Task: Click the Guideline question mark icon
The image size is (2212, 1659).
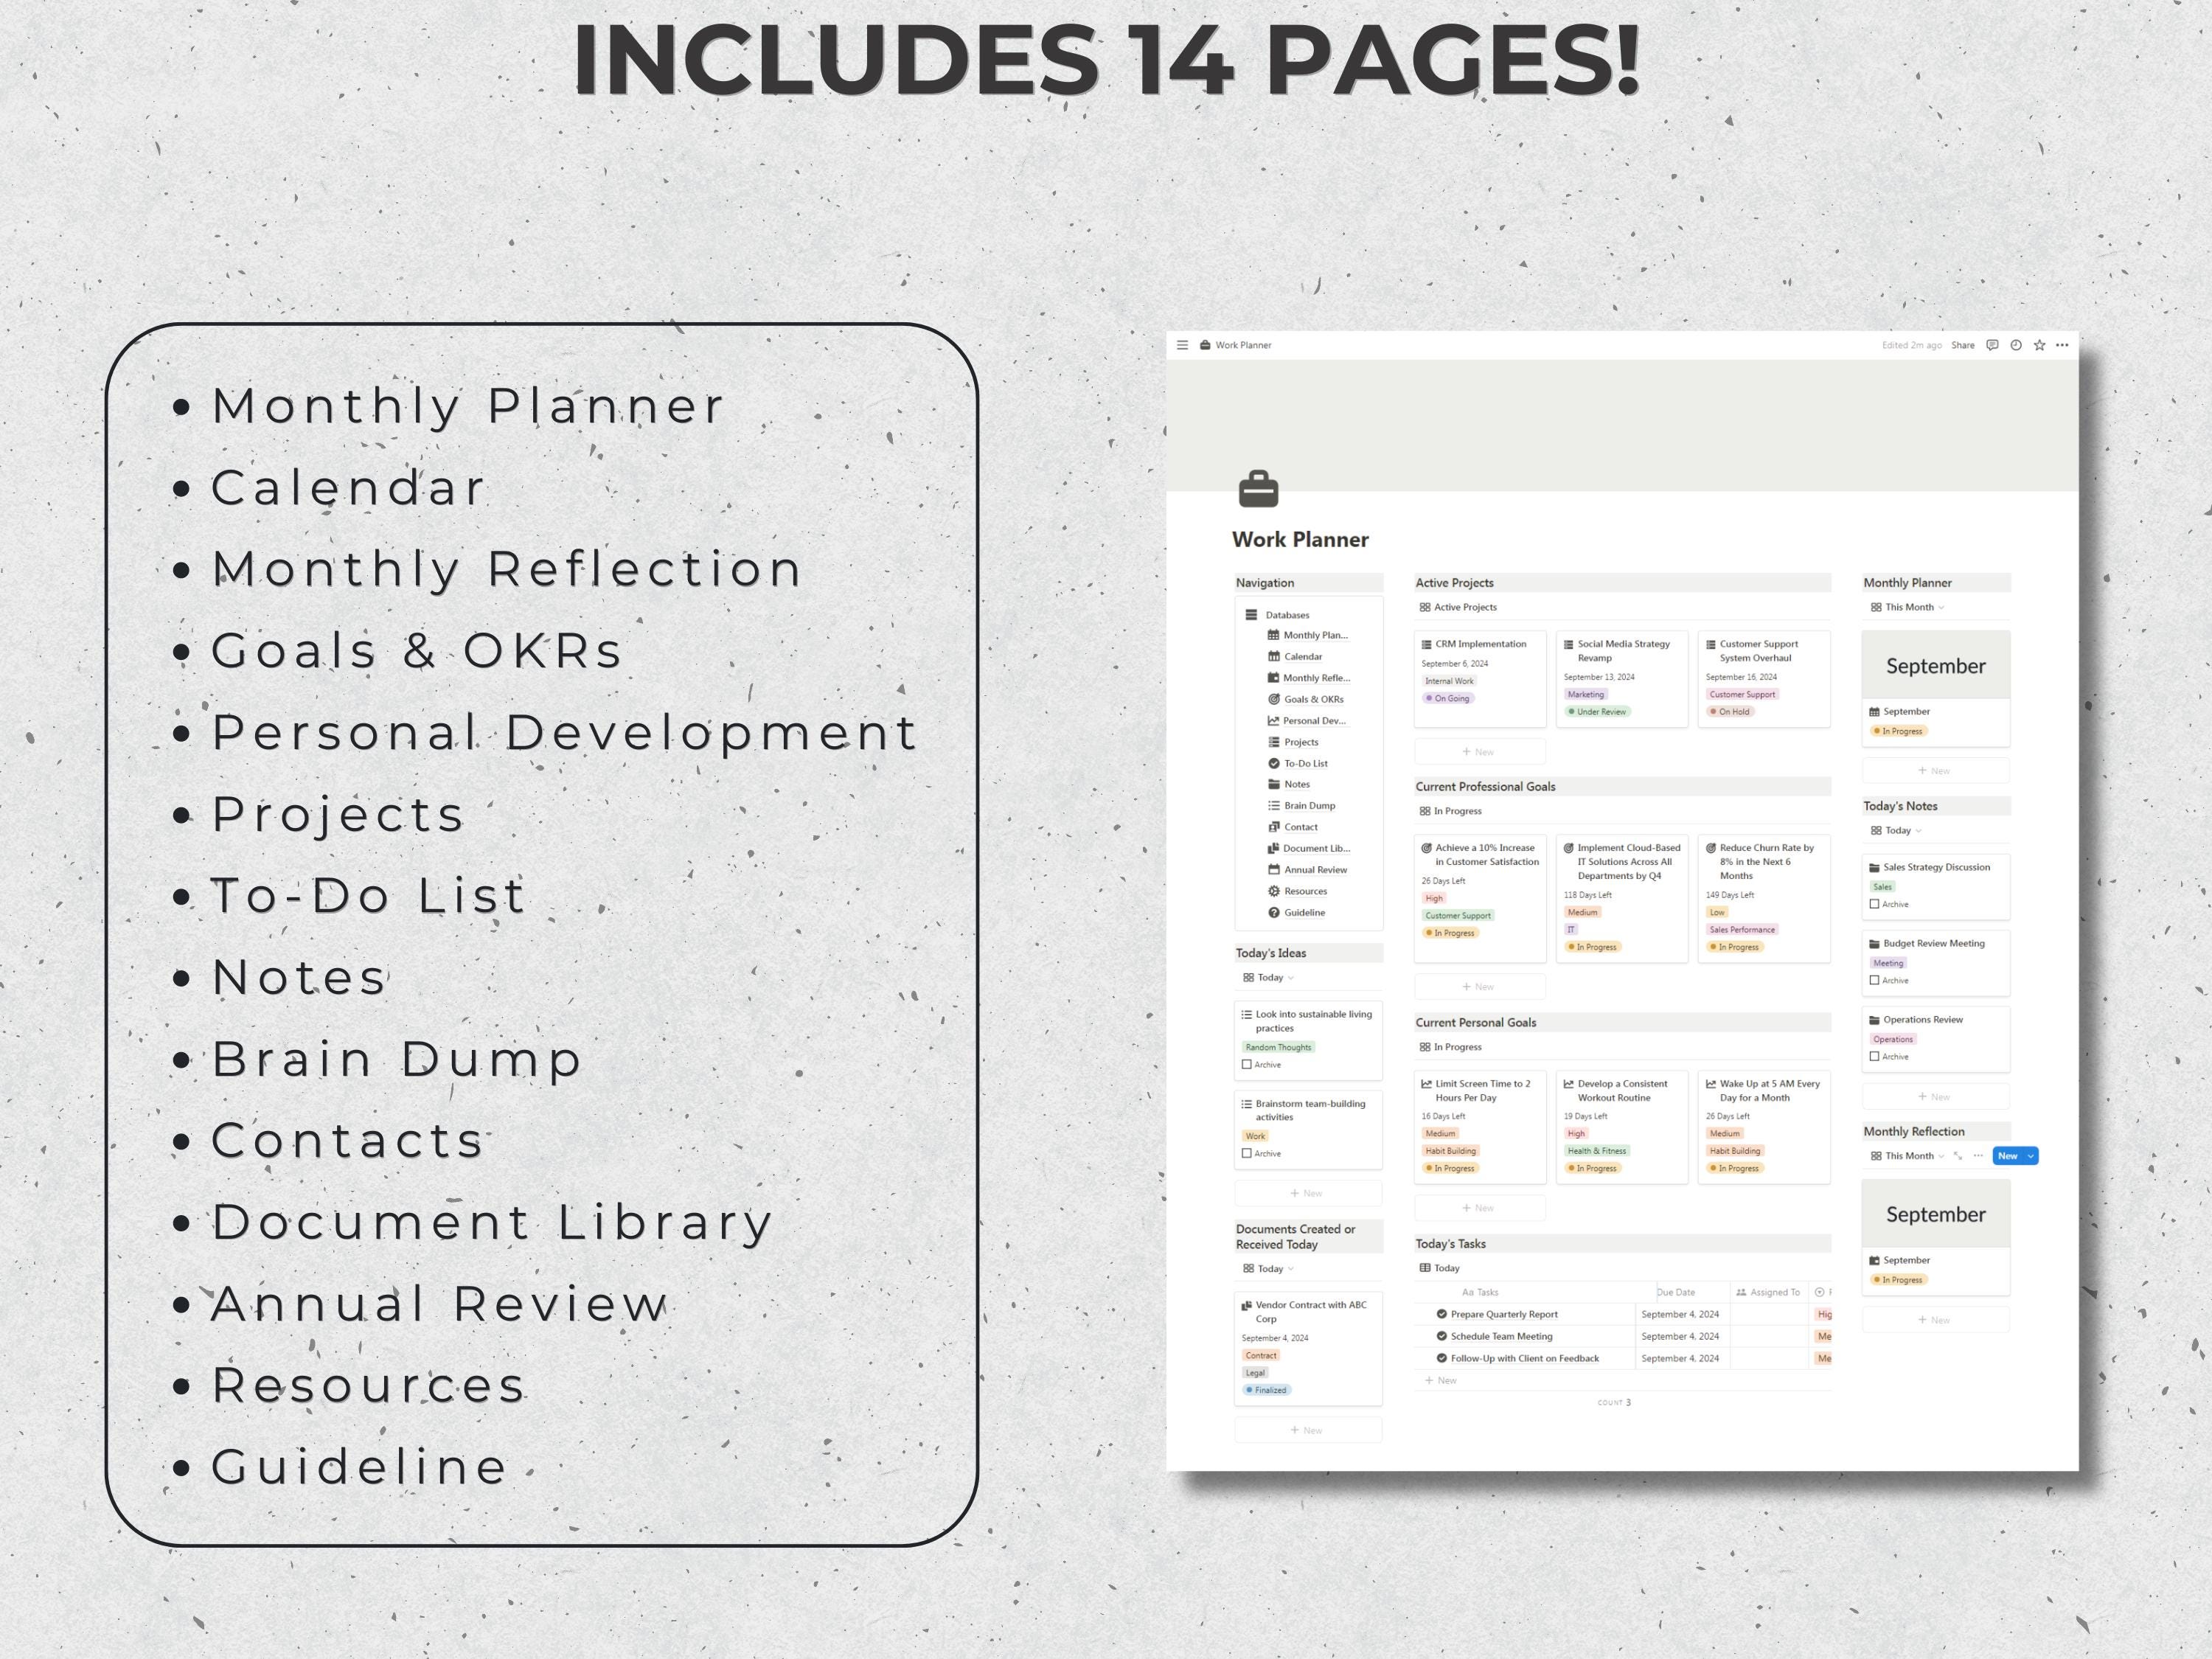Action: 1274,912
